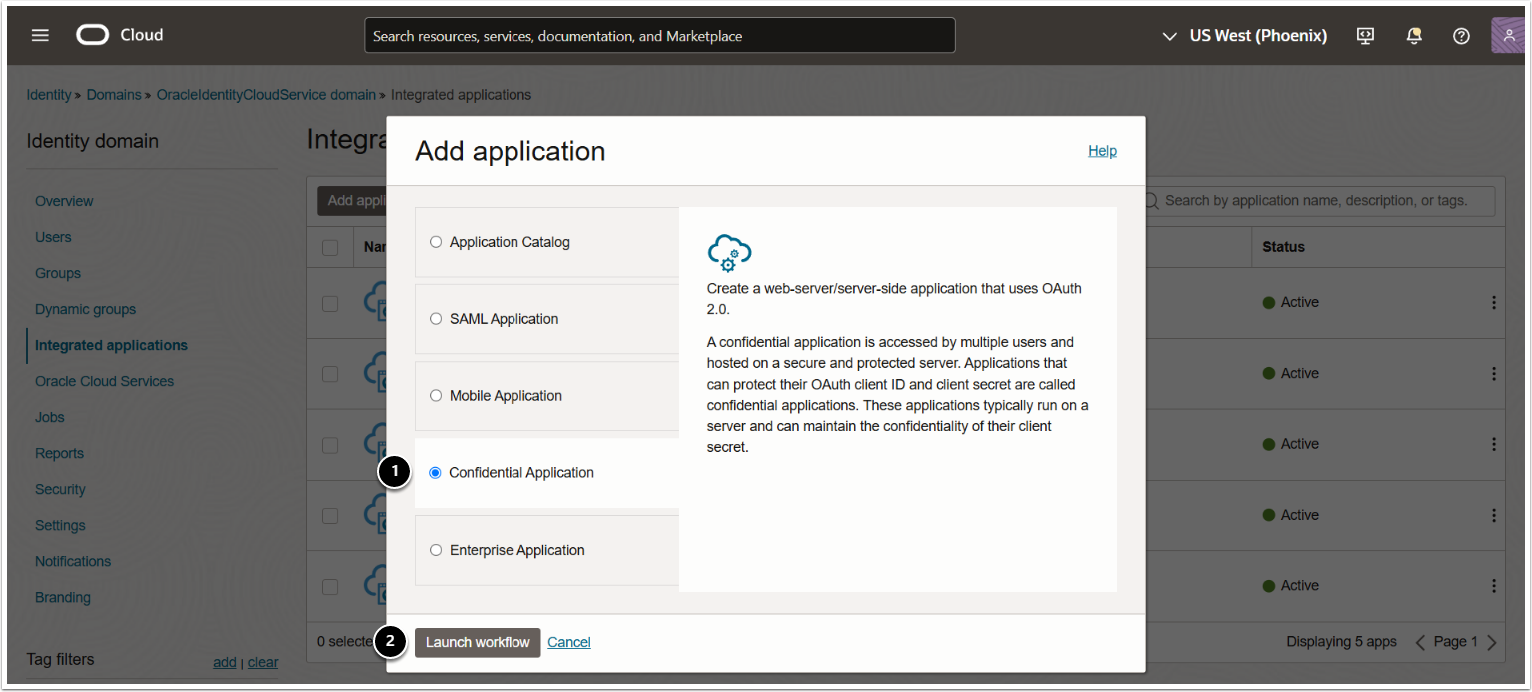
Task: Click the top resources search field
Action: pyautogui.click(x=659, y=36)
